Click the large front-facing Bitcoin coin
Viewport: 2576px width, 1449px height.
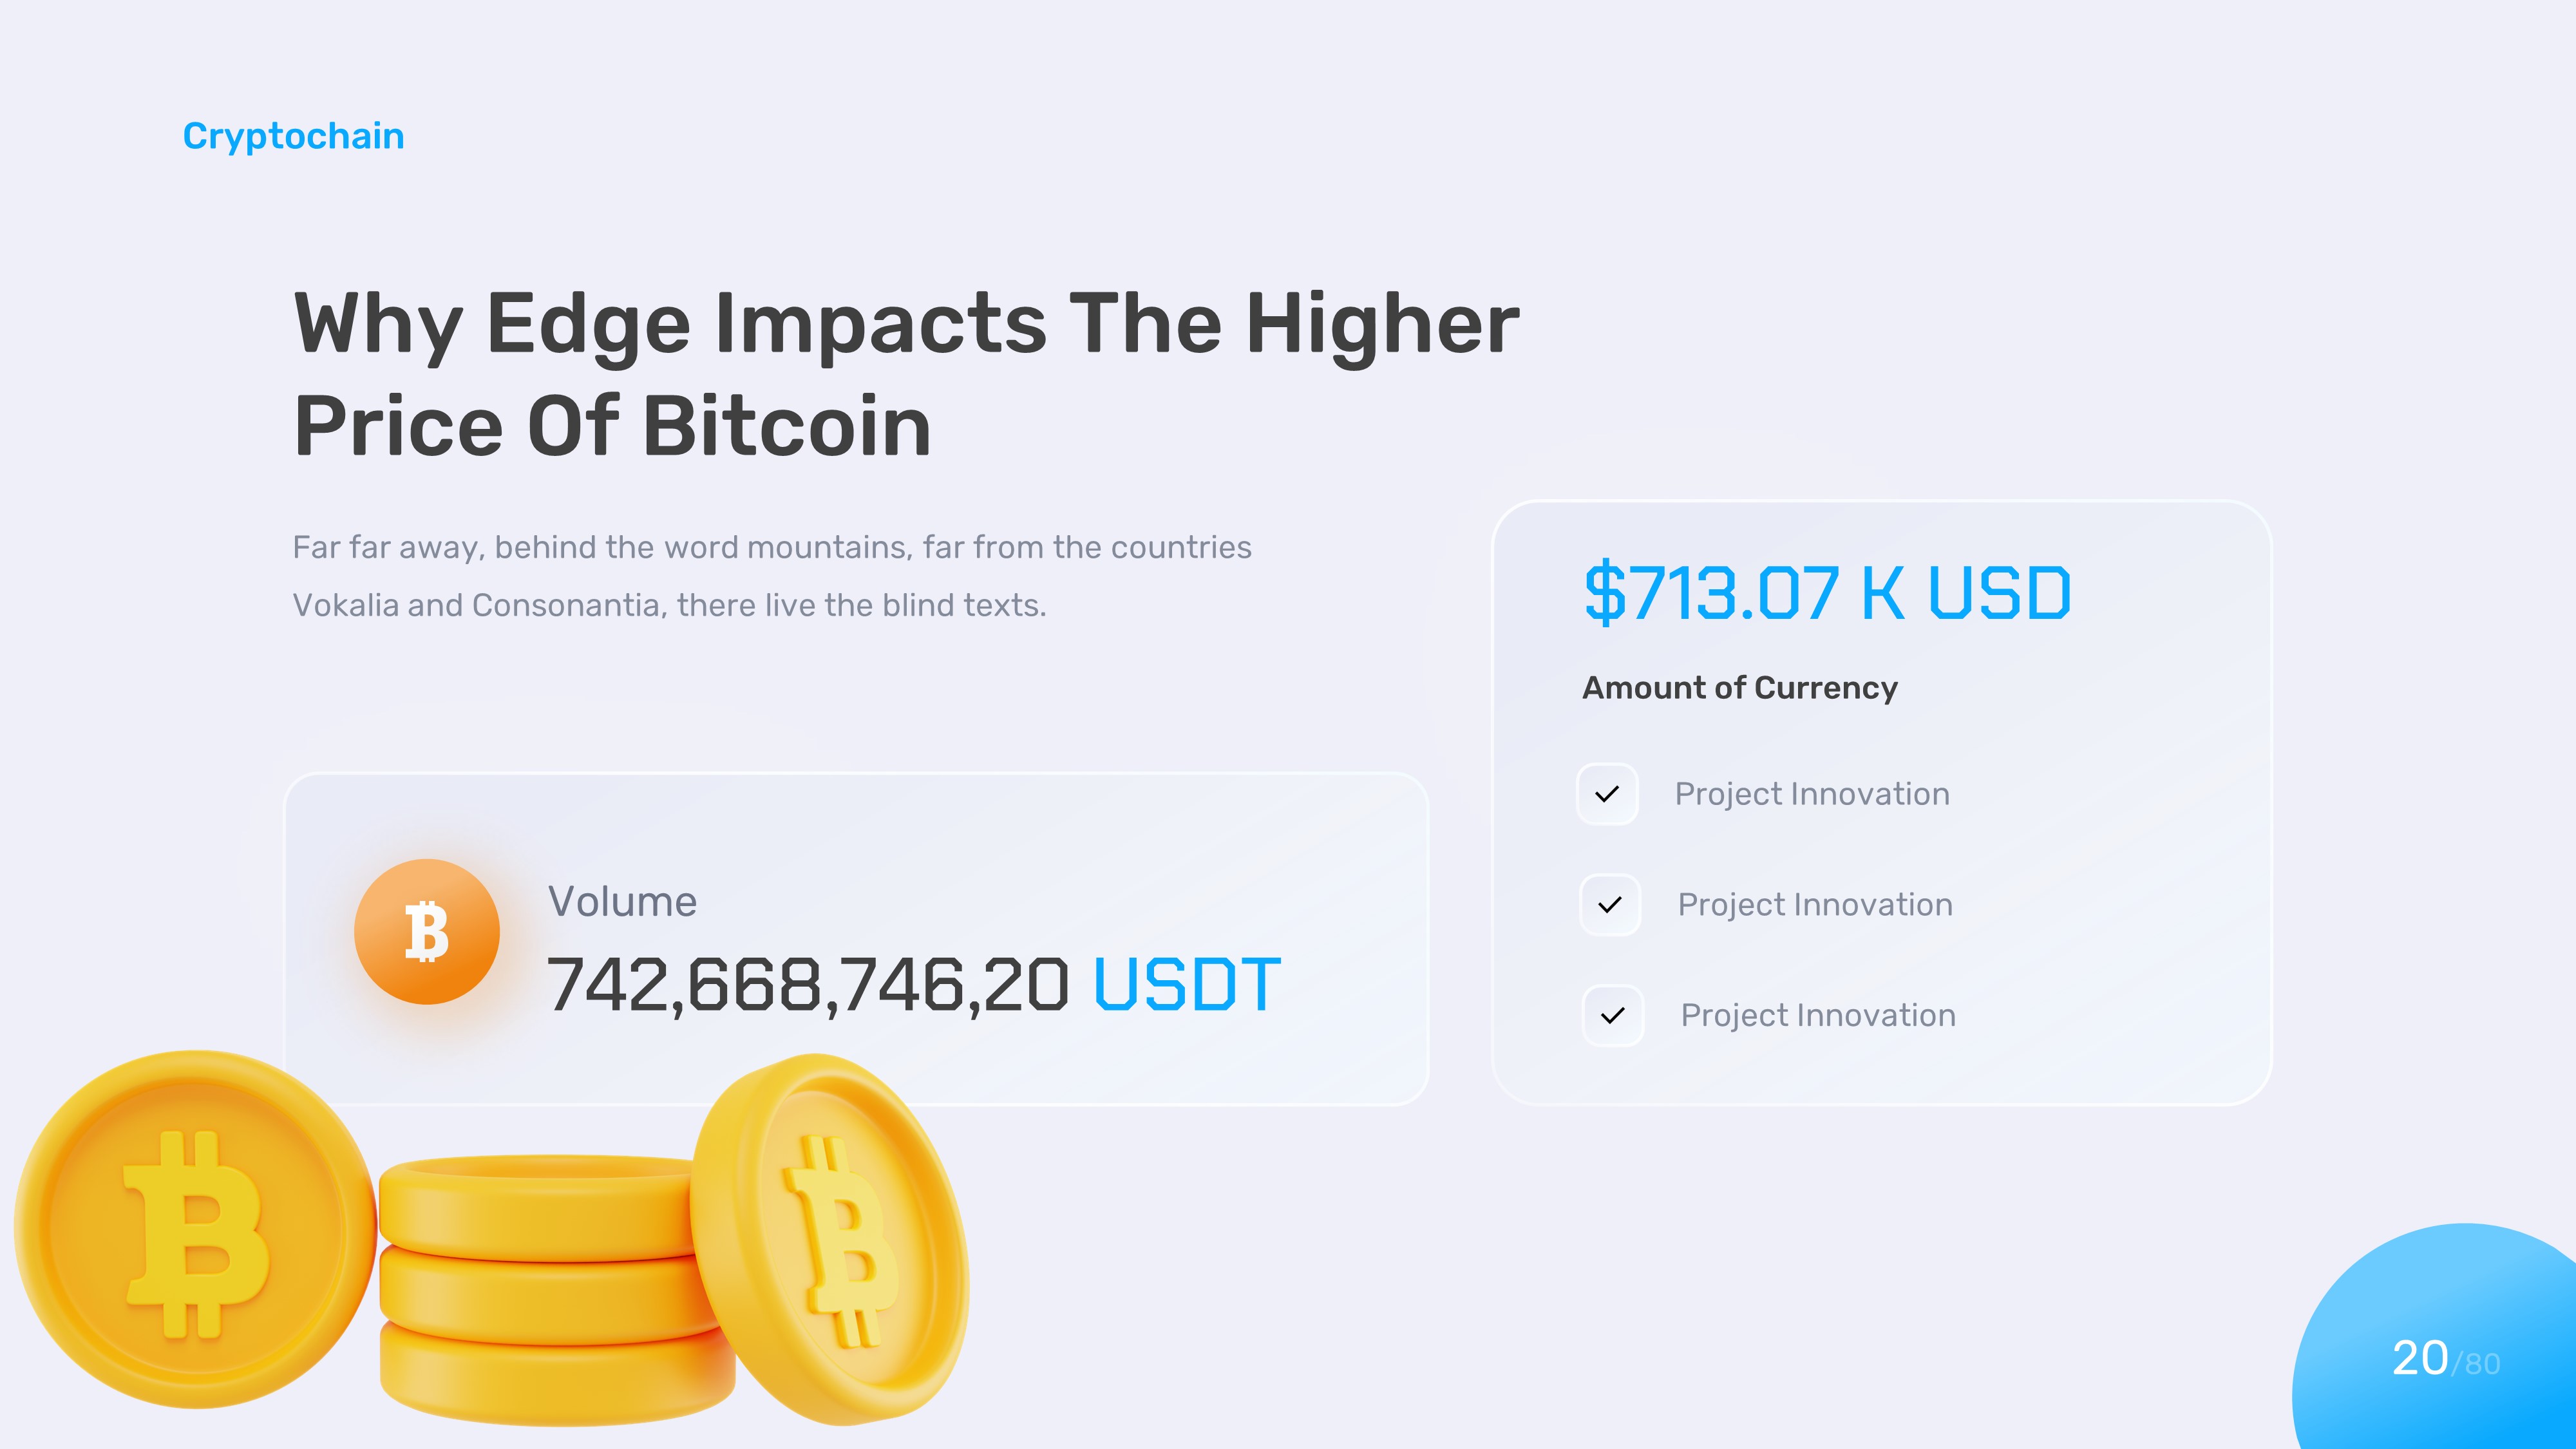[x=196, y=1230]
